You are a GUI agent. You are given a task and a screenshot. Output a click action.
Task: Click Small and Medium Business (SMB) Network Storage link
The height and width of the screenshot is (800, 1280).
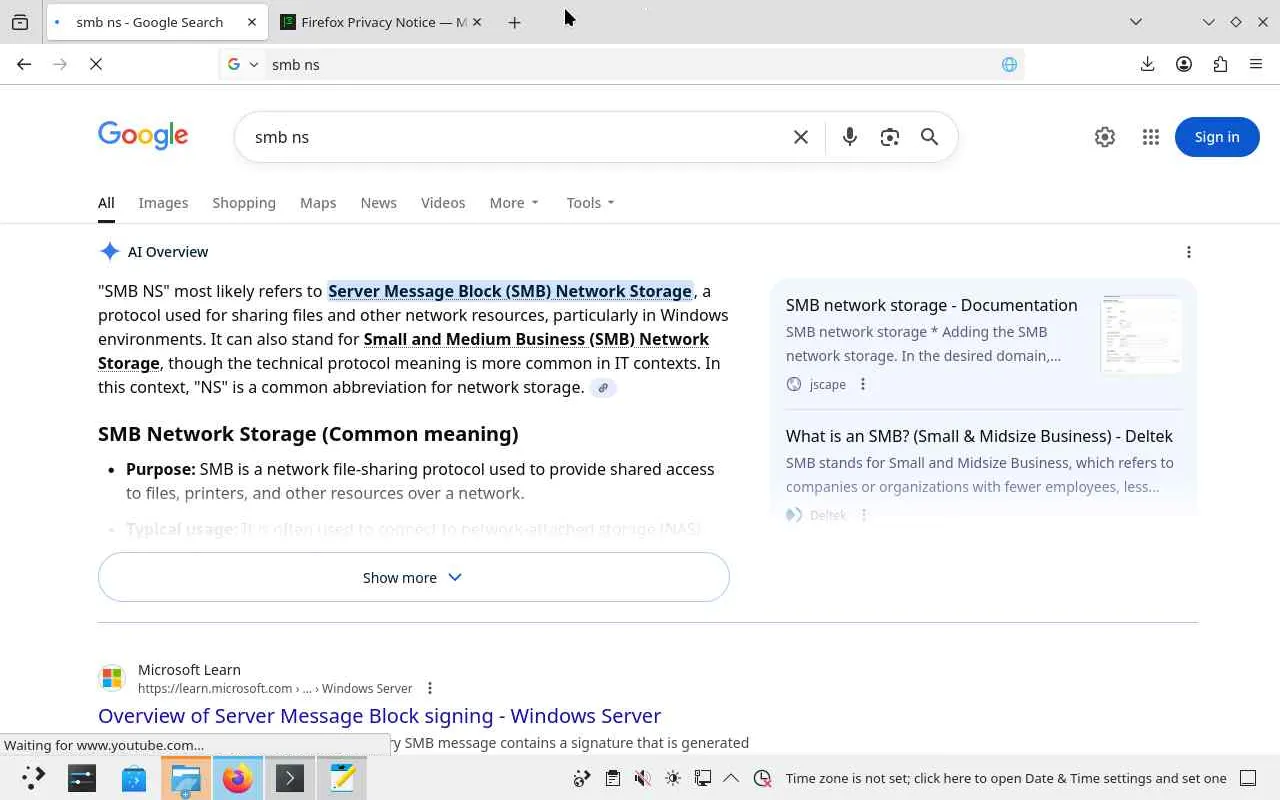(404, 351)
